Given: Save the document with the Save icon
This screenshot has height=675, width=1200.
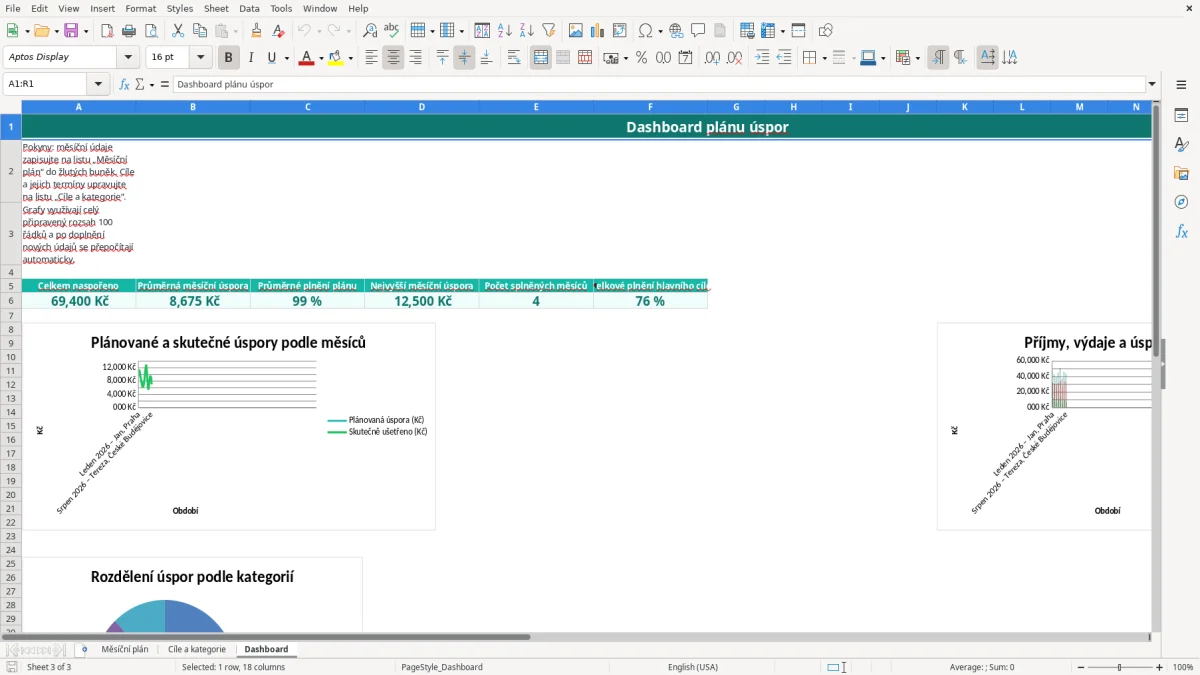Looking at the screenshot, I should click(x=71, y=31).
